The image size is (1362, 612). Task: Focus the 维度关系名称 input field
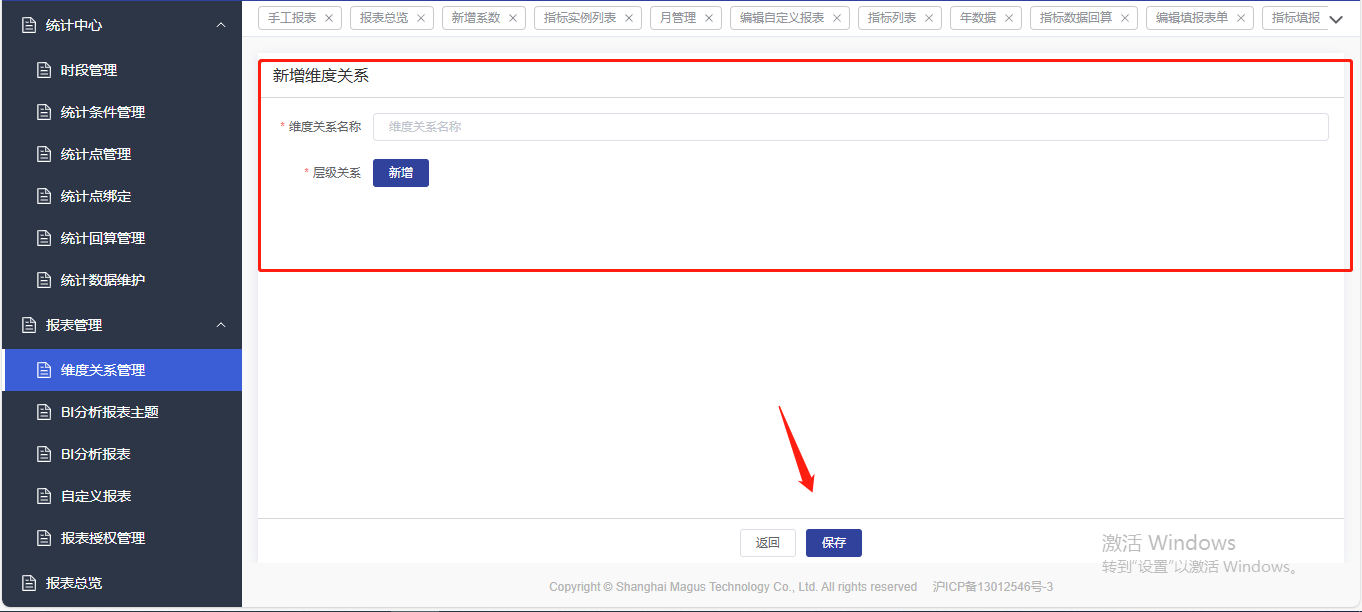tap(850, 127)
